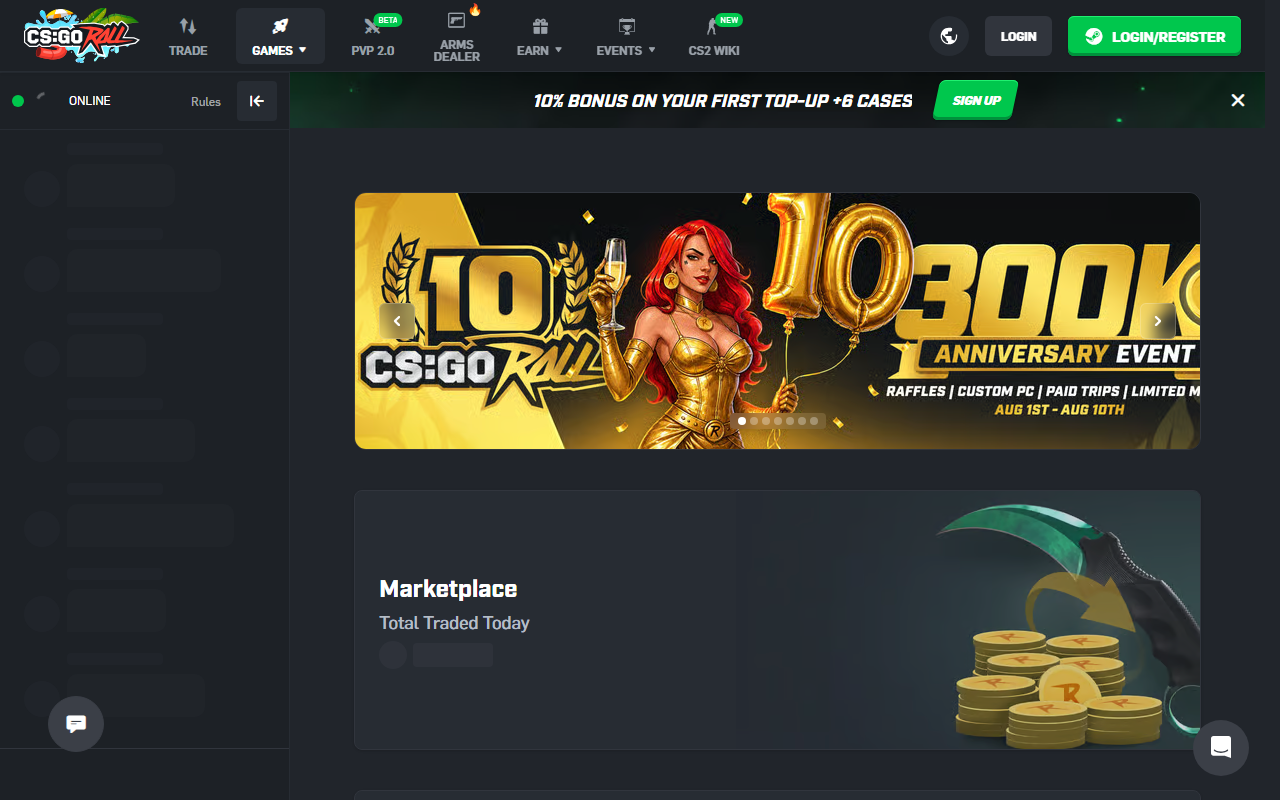Click the Steam Login/Register button
This screenshot has width=1280, height=800.
point(1154,36)
